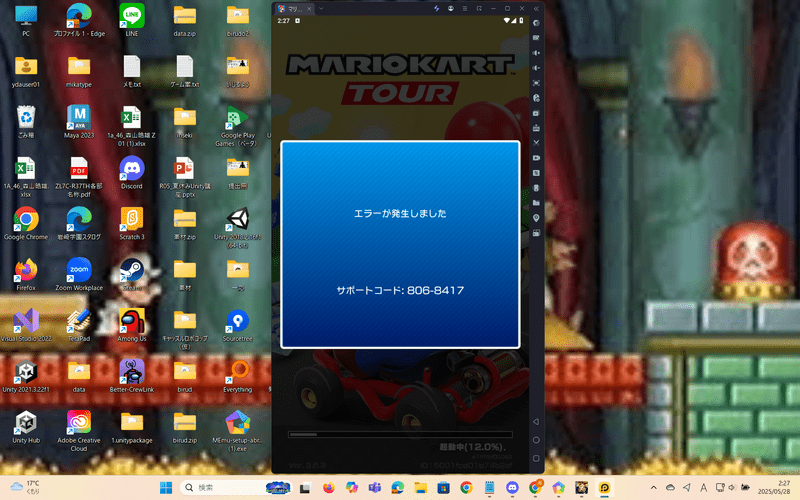Increase volume with emulator sidebar speaker-plus icon
This screenshot has height=500, width=800.
tap(536, 53)
